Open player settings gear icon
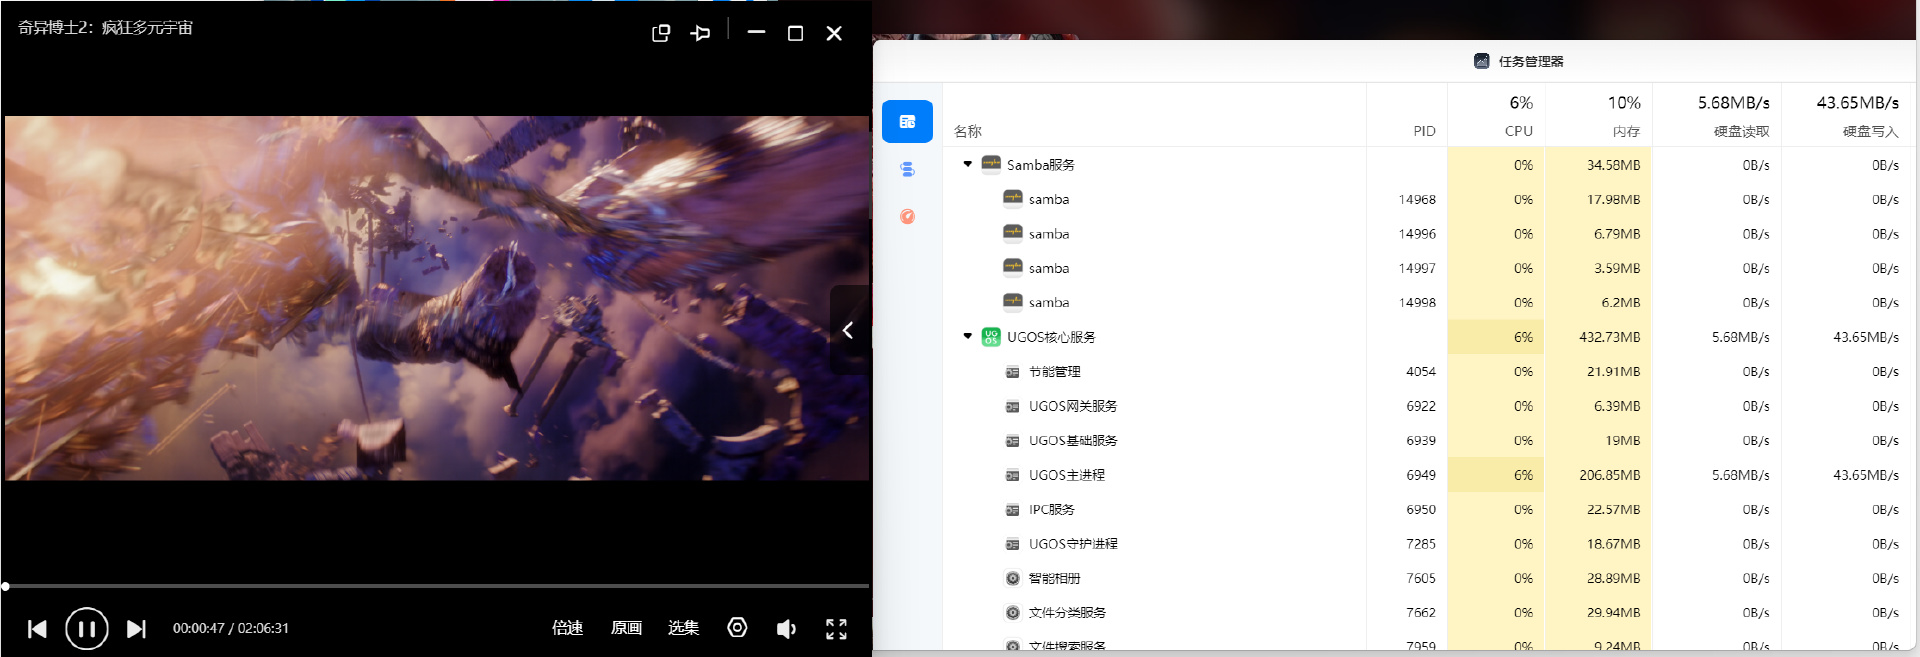1920x657 pixels. (737, 628)
